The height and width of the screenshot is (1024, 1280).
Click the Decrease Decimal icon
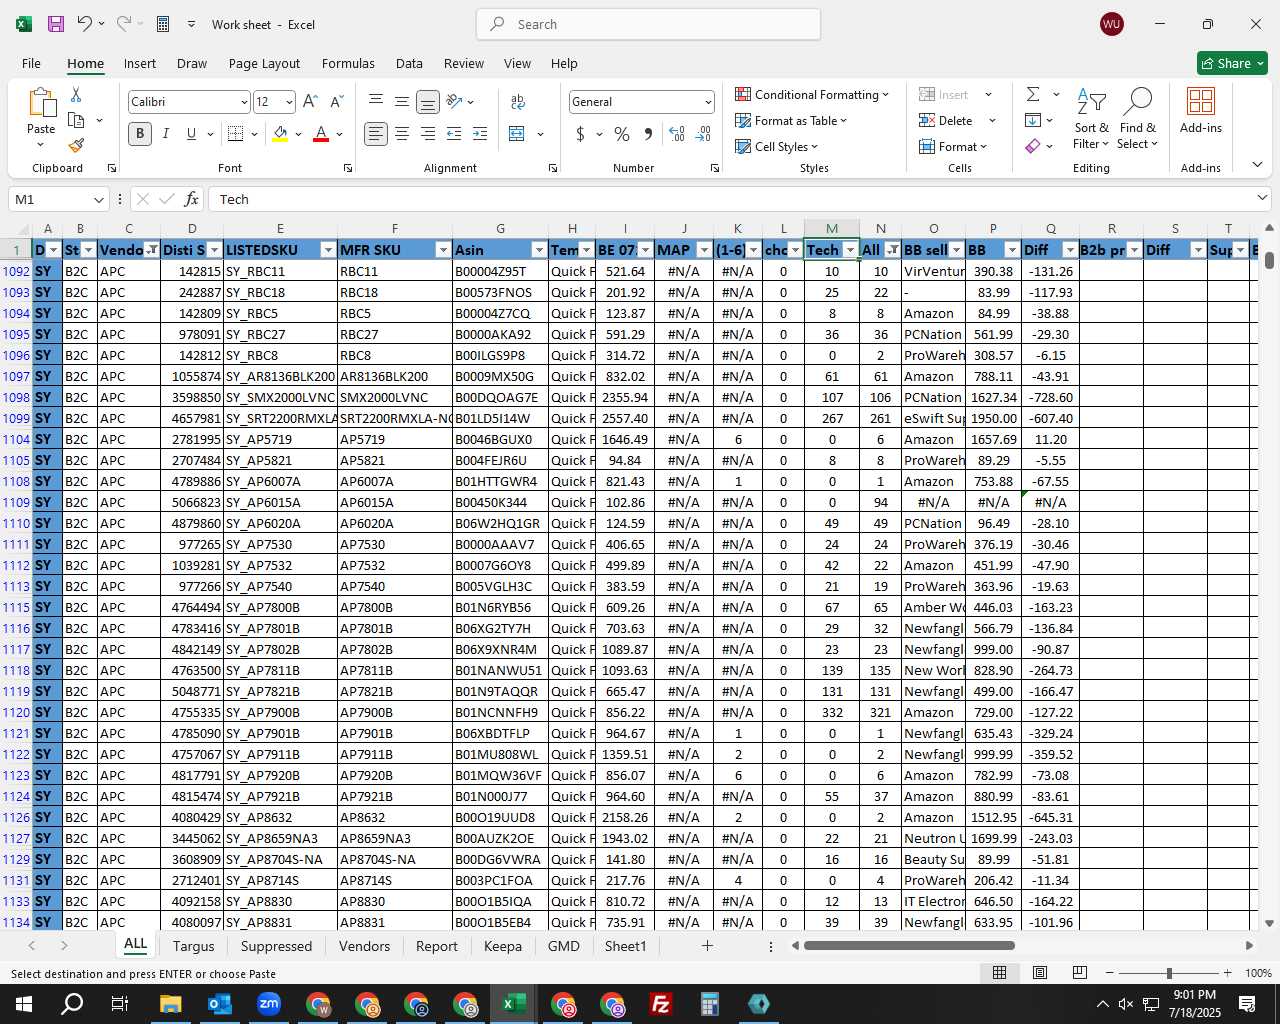703,134
